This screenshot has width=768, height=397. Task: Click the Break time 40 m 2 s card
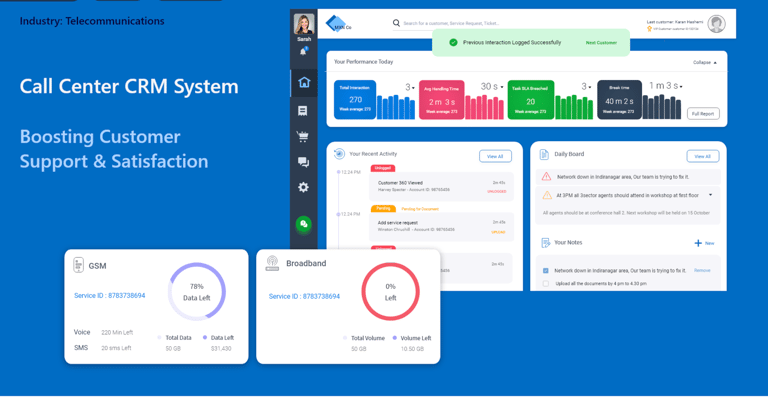(619, 100)
